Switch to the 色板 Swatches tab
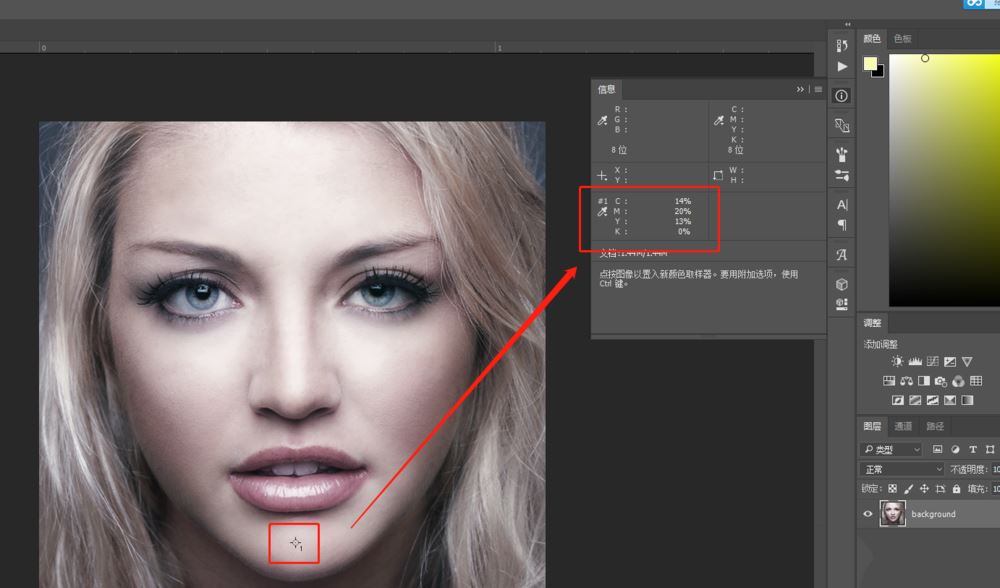This screenshot has height=588, width=1000. coord(902,39)
